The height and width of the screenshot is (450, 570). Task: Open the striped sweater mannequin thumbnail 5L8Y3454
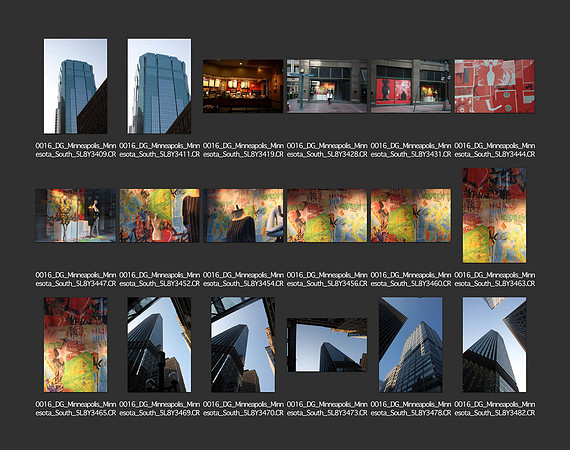[x=243, y=216]
